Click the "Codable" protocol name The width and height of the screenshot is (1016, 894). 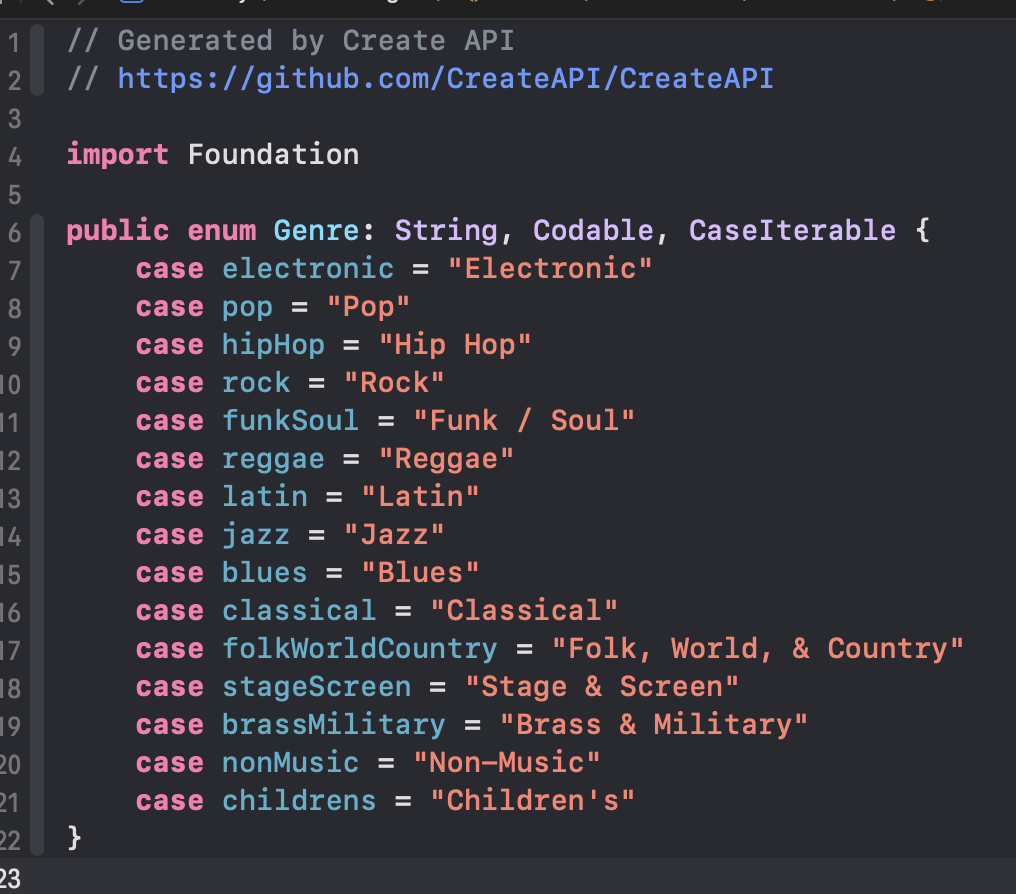(x=593, y=231)
